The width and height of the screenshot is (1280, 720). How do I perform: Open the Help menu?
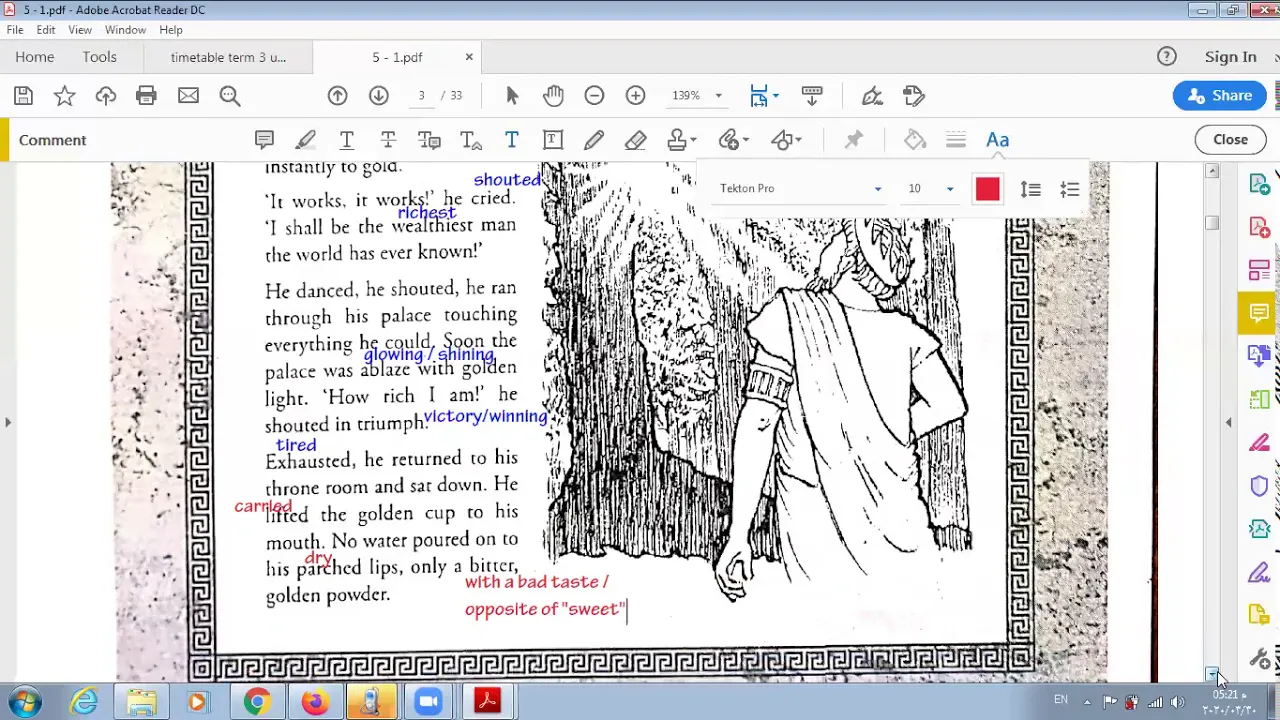[171, 30]
